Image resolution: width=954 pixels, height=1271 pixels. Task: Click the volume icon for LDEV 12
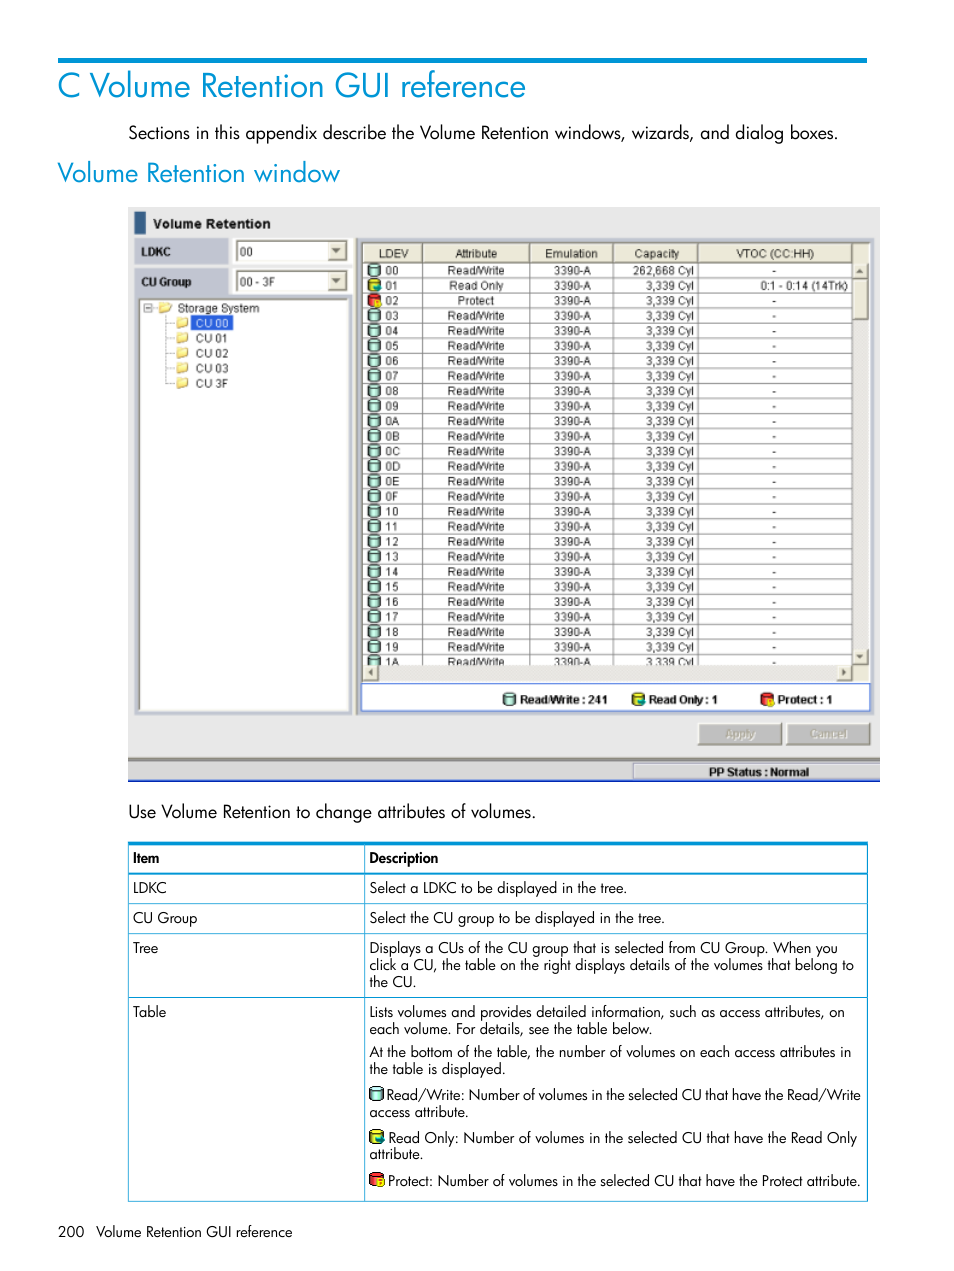coord(374,541)
